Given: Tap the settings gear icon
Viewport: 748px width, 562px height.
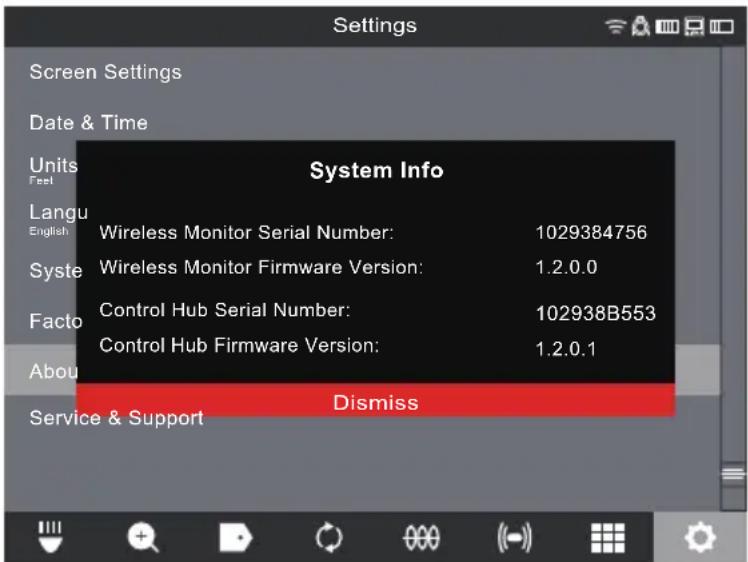Looking at the screenshot, I should [700, 537].
